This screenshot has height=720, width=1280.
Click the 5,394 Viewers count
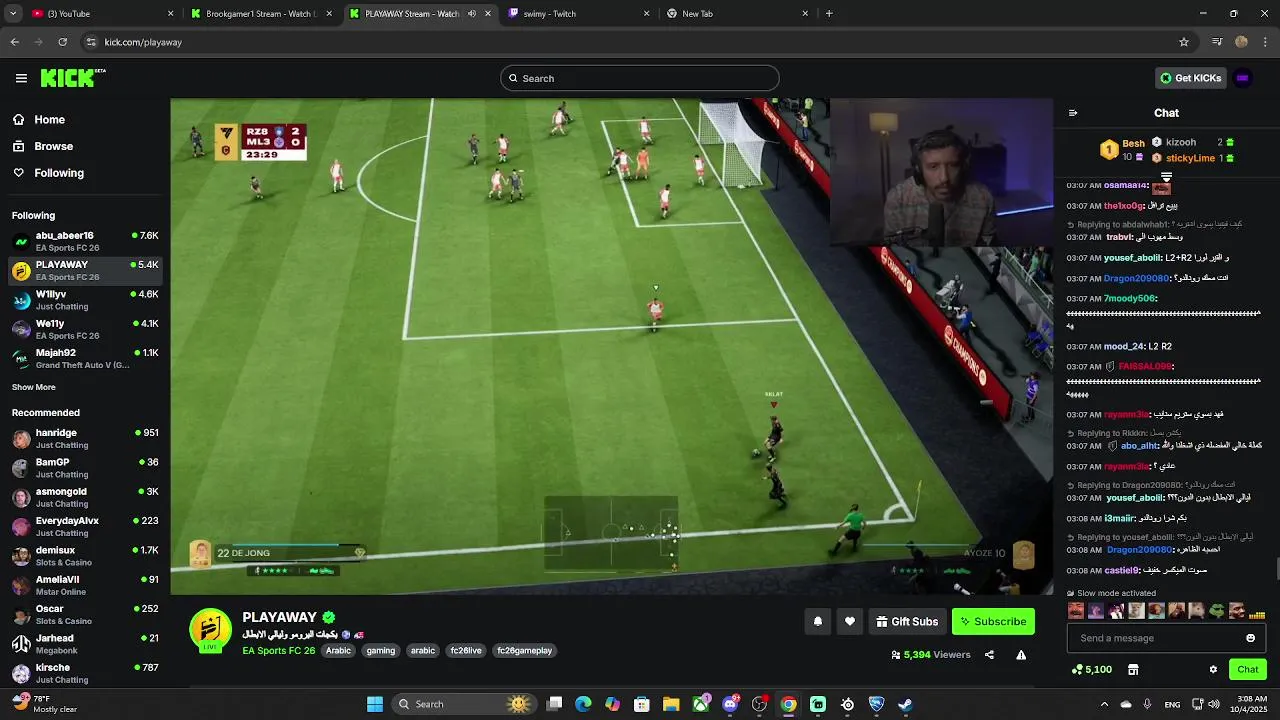click(x=931, y=655)
